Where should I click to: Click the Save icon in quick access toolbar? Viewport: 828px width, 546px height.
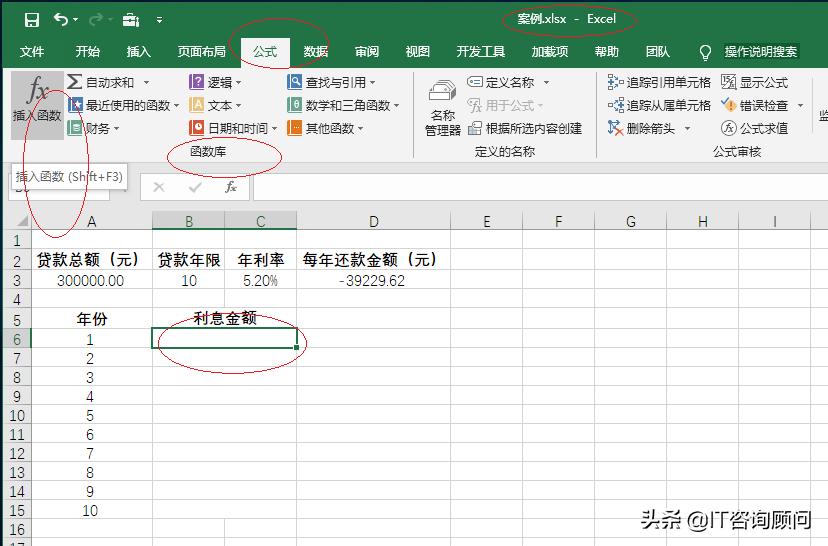(32, 20)
